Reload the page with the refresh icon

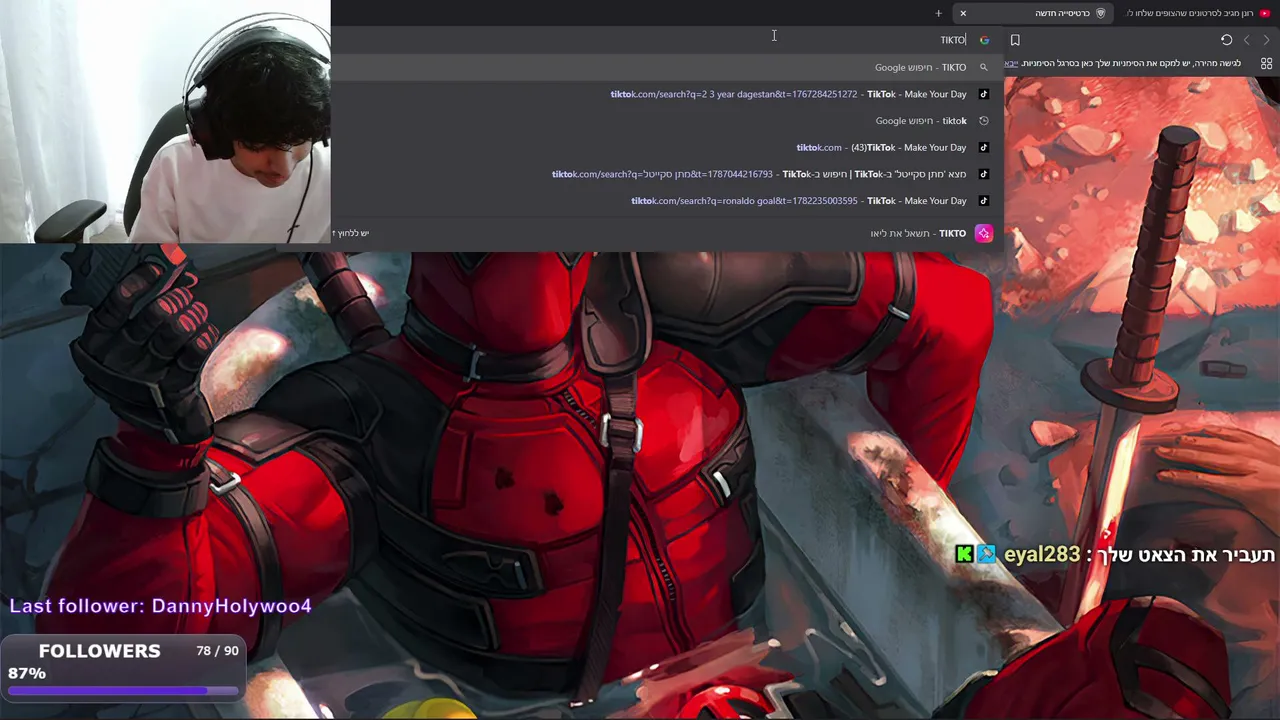tap(1226, 40)
